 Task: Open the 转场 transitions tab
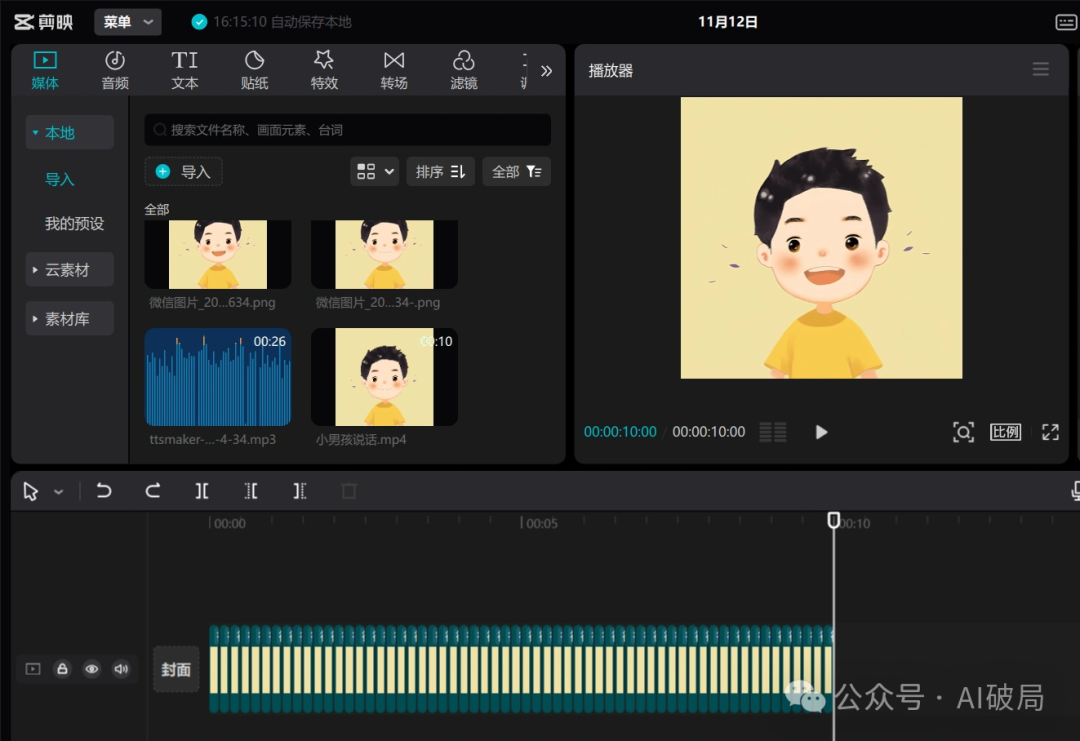click(x=394, y=70)
